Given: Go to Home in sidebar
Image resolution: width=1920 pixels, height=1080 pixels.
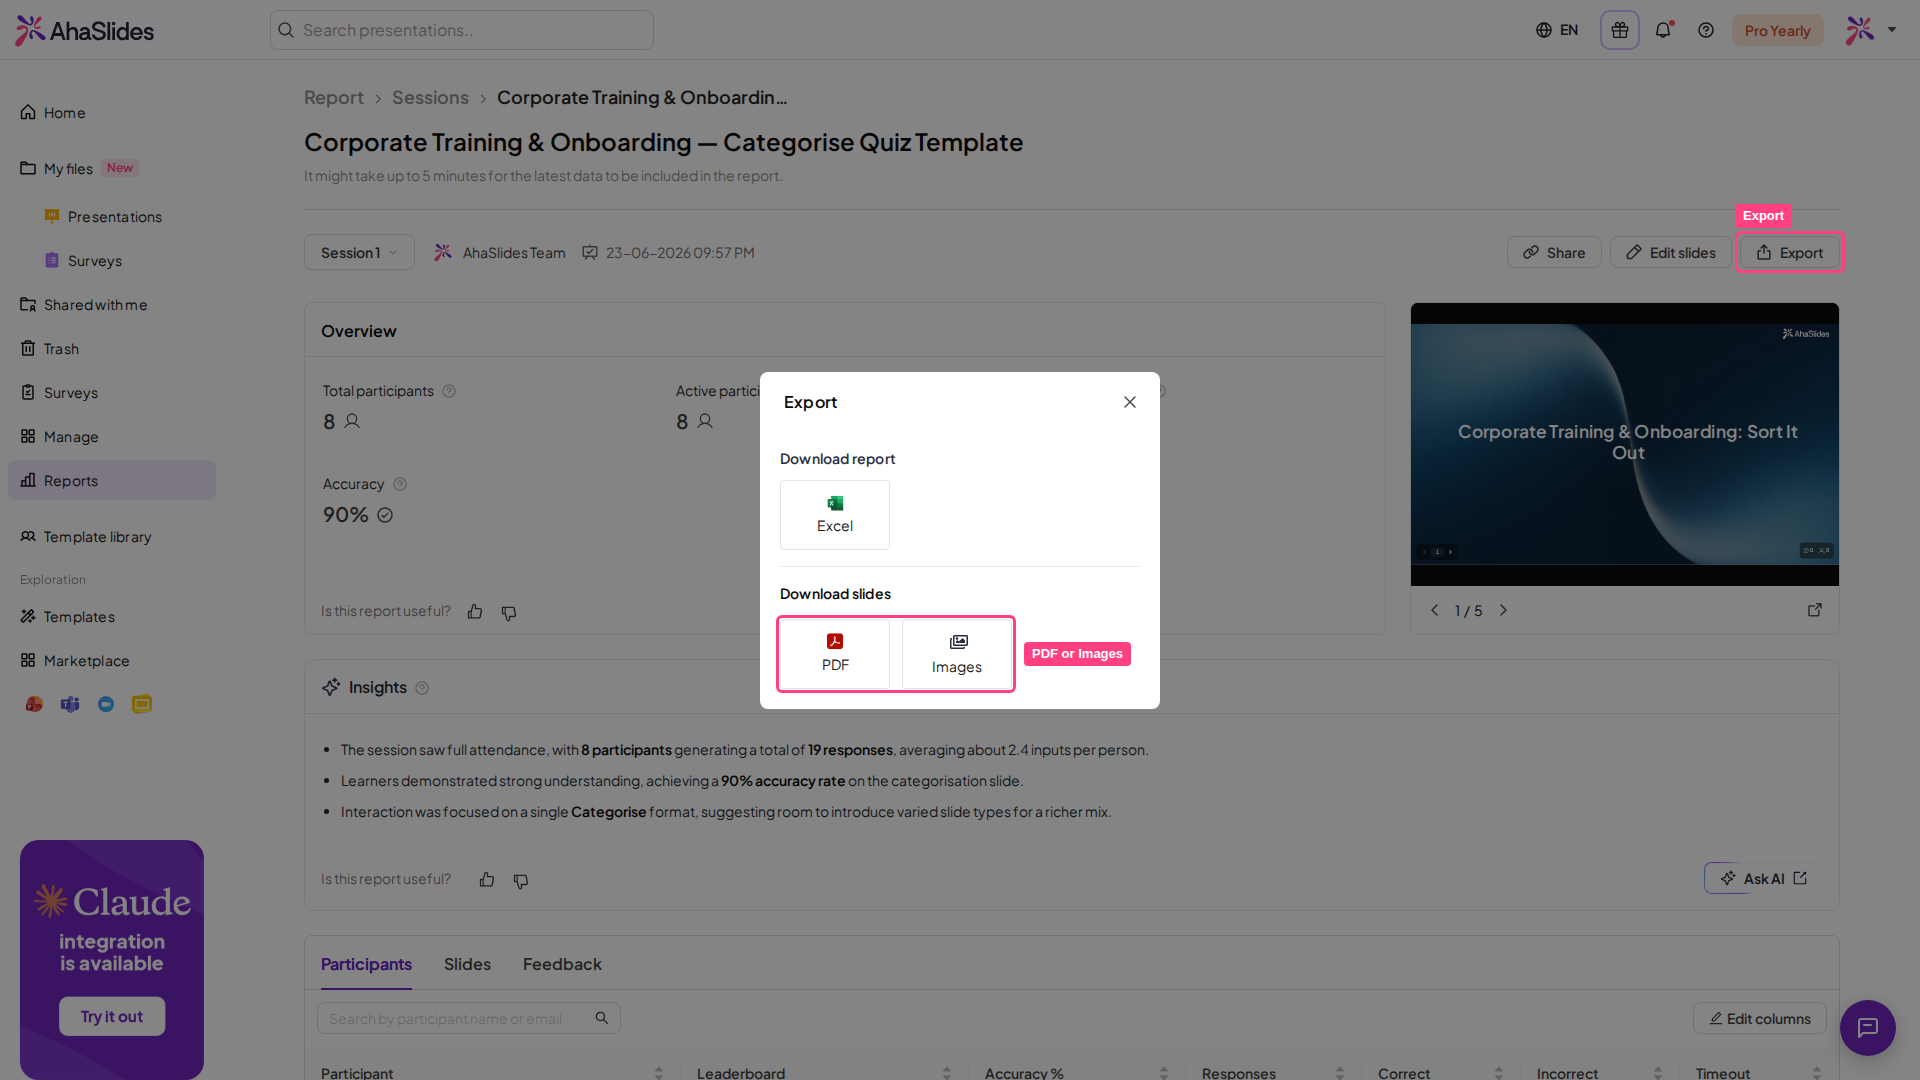Looking at the screenshot, I should [112, 113].
